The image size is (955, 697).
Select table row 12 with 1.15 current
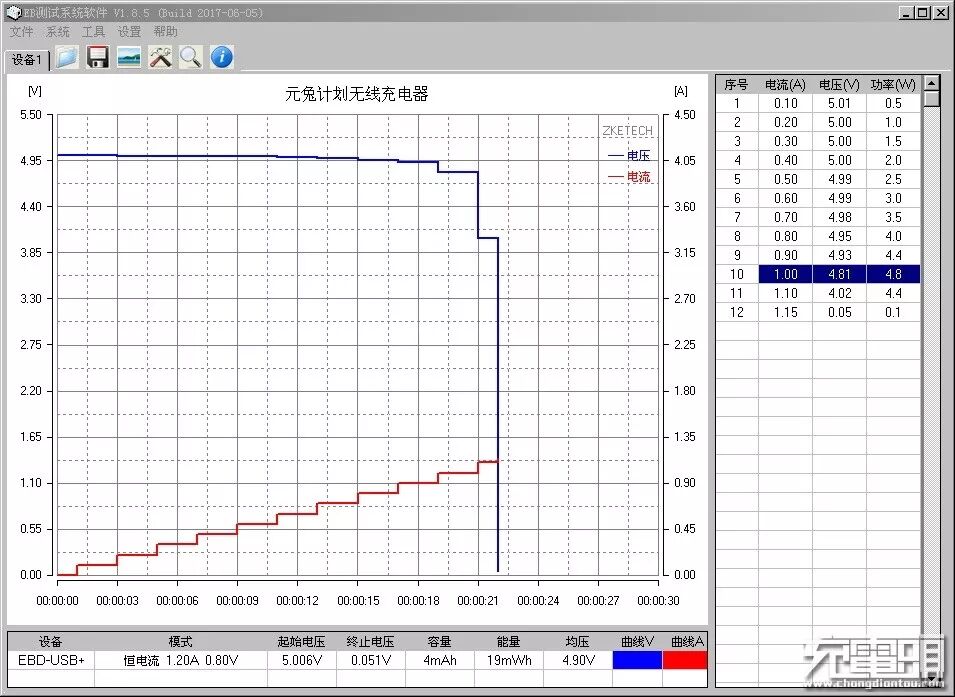click(818, 312)
